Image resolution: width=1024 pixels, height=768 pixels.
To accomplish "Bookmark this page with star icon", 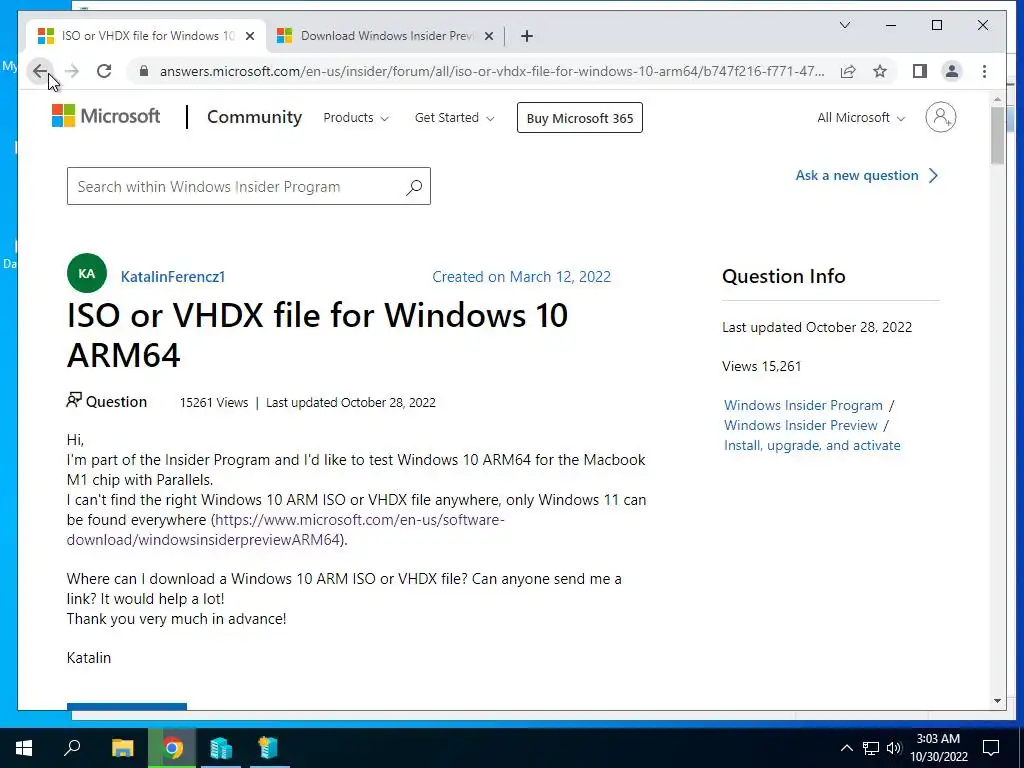I will (x=880, y=71).
